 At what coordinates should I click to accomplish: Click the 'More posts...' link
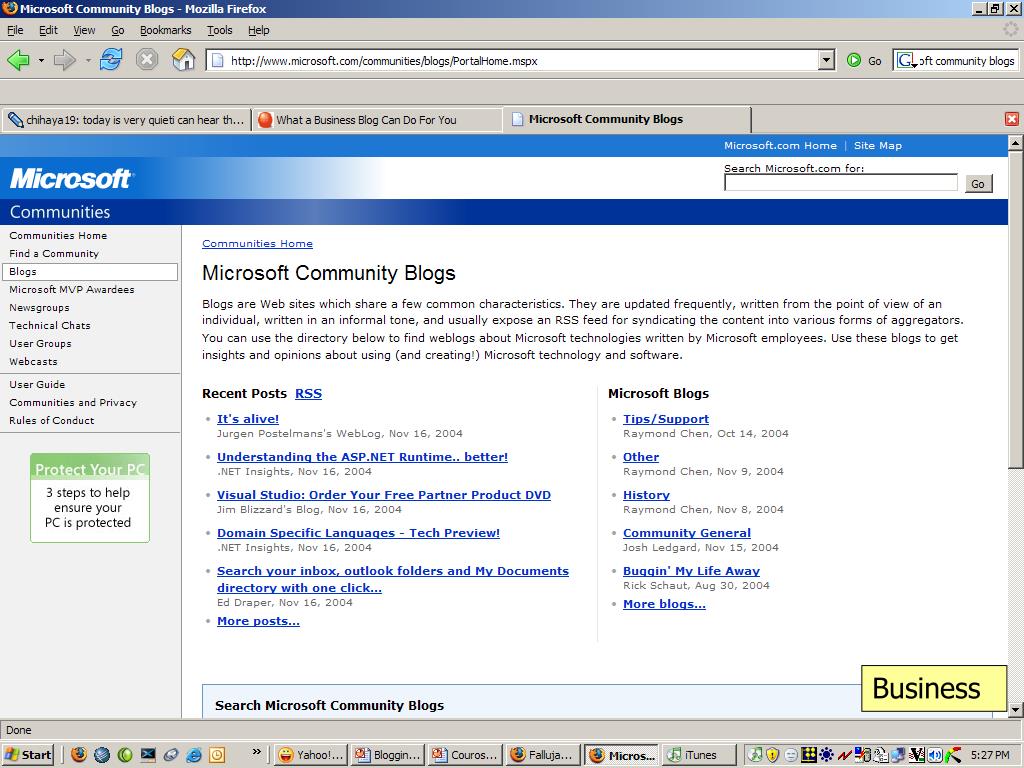pos(259,621)
